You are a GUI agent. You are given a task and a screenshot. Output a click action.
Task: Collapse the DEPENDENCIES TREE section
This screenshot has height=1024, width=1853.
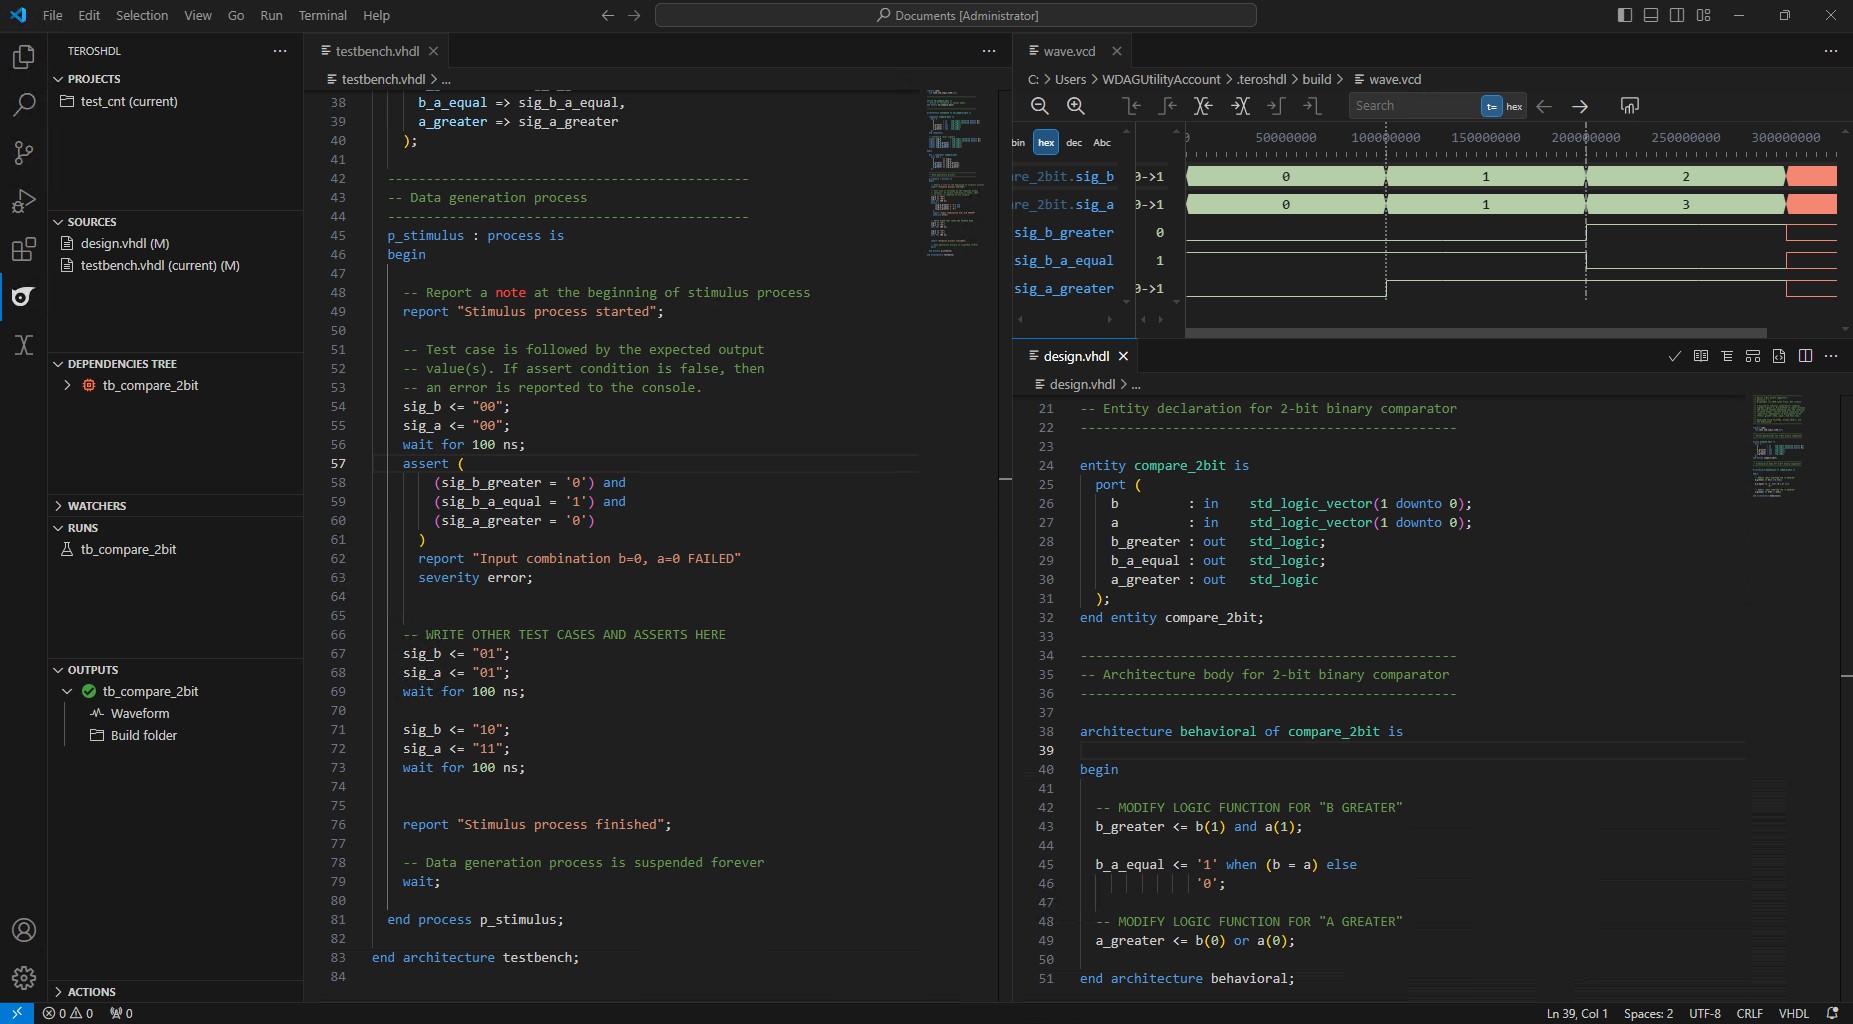(x=175, y=364)
